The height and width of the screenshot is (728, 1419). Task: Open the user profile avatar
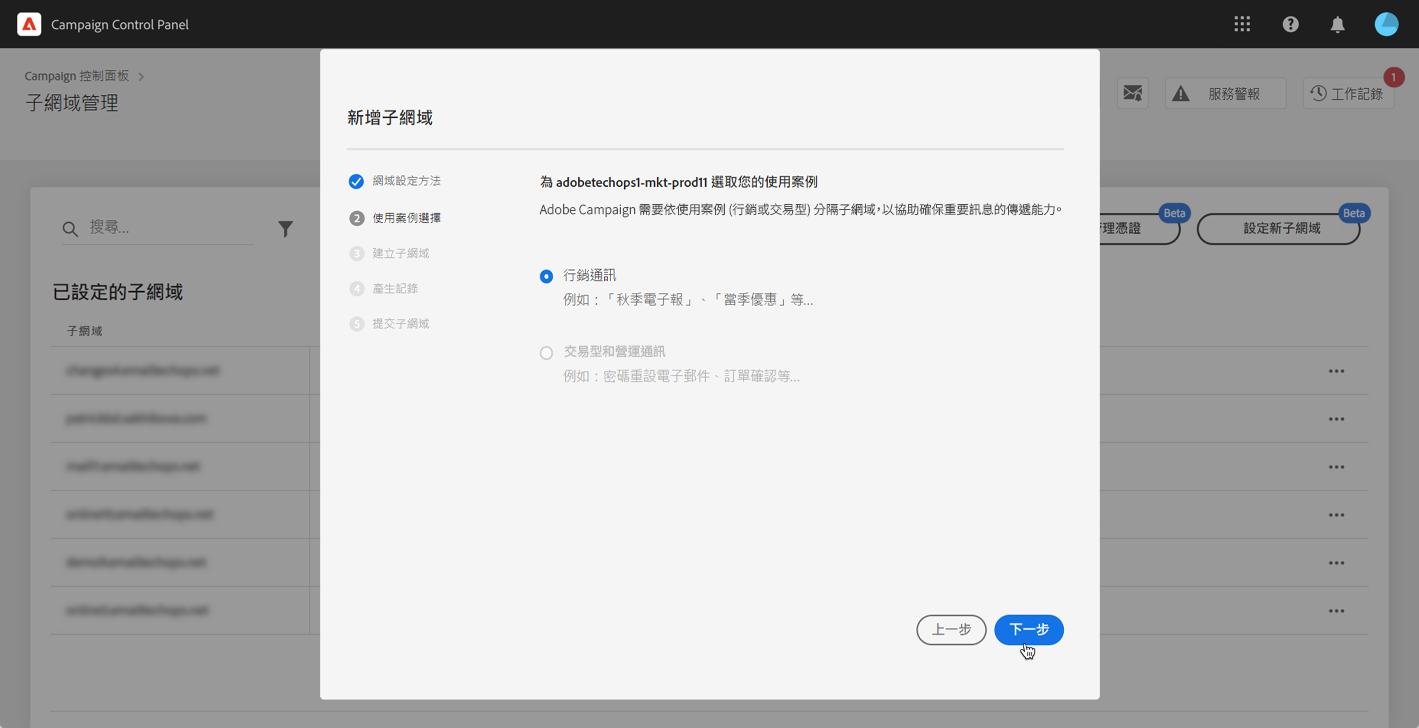pos(1386,24)
